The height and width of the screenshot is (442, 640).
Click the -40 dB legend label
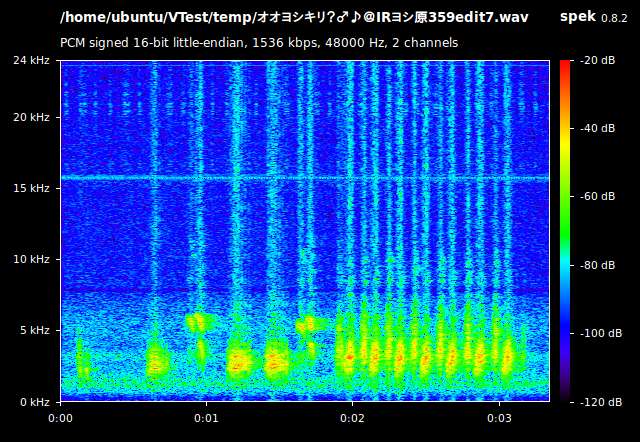pos(598,128)
